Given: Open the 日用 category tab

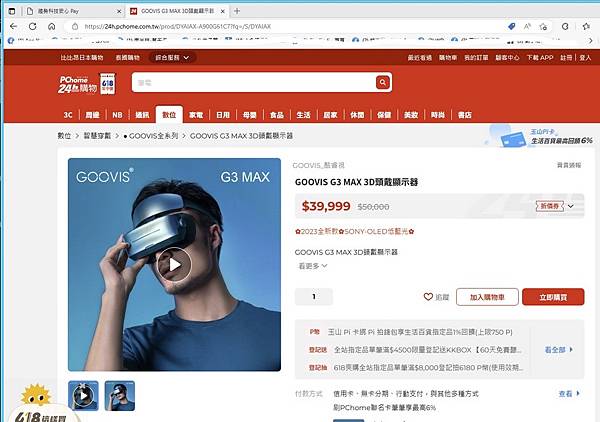Looking at the screenshot, I should (x=223, y=115).
